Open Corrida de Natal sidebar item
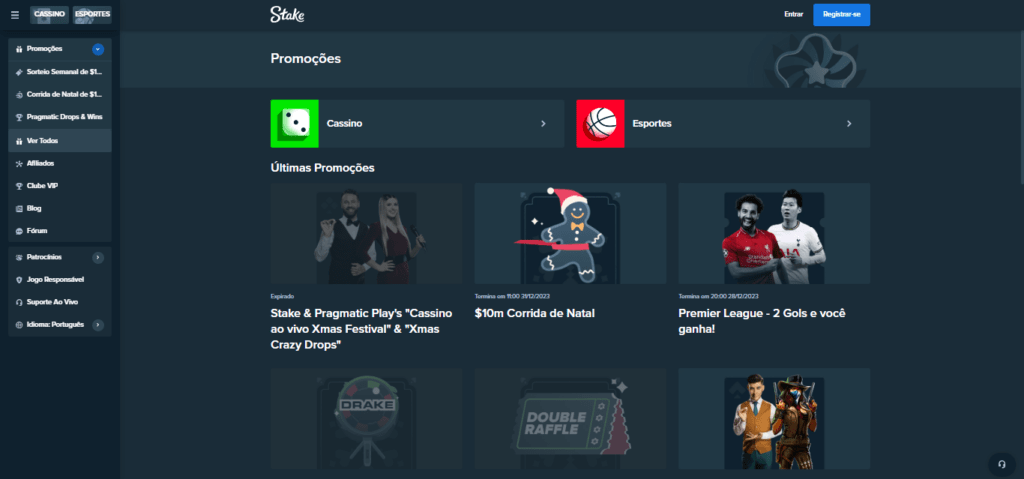 tap(59, 95)
